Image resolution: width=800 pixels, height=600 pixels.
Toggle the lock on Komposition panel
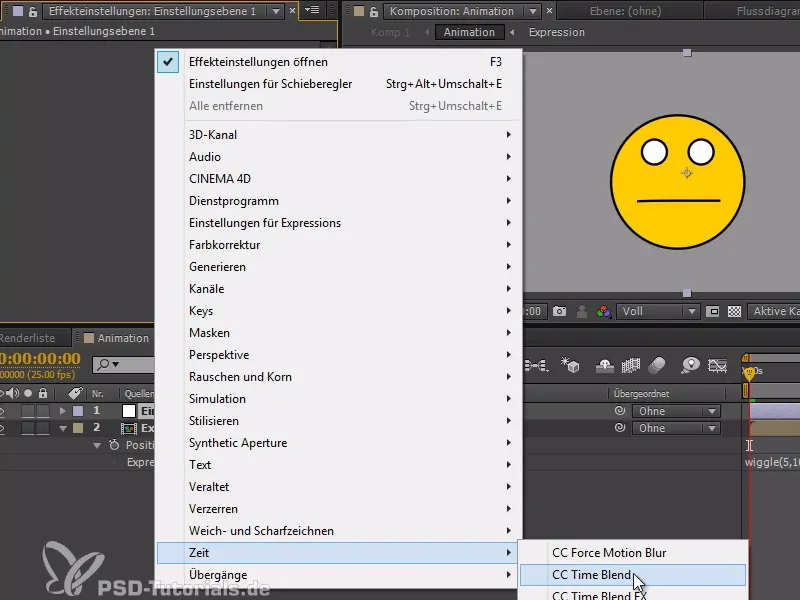[374, 11]
